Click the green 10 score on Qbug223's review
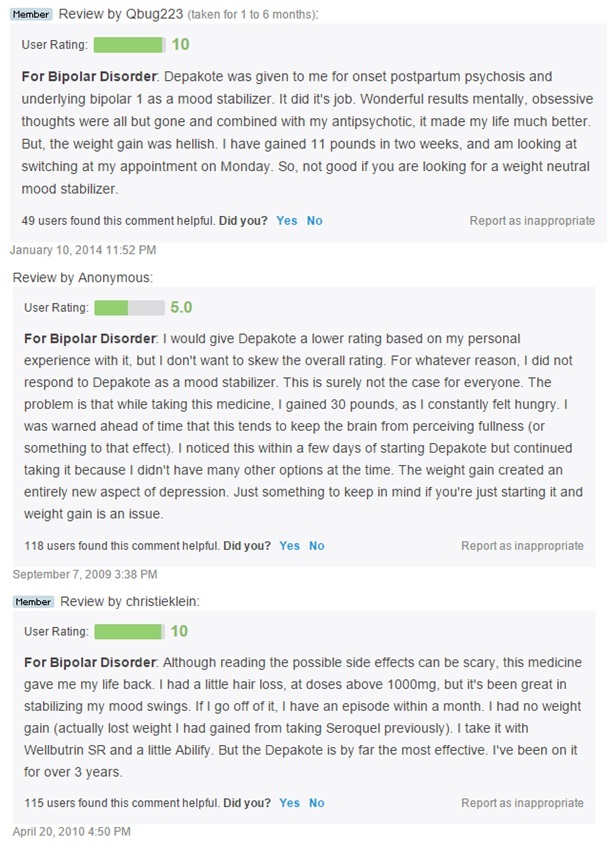 click(x=180, y=45)
